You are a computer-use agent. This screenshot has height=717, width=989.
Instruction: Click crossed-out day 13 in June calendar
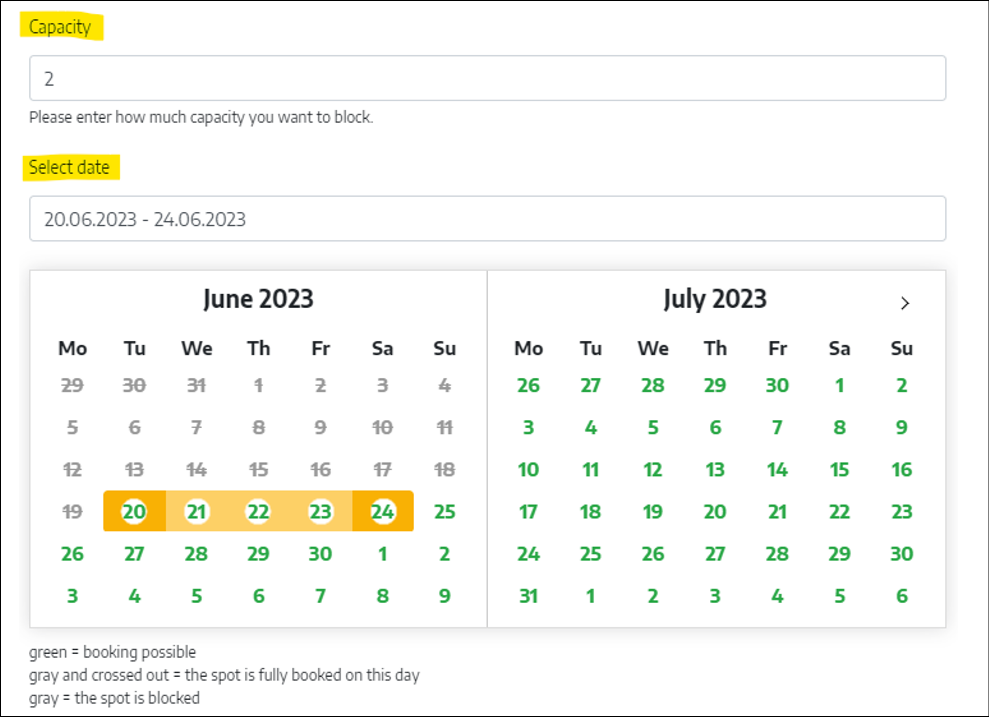point(134,470)
